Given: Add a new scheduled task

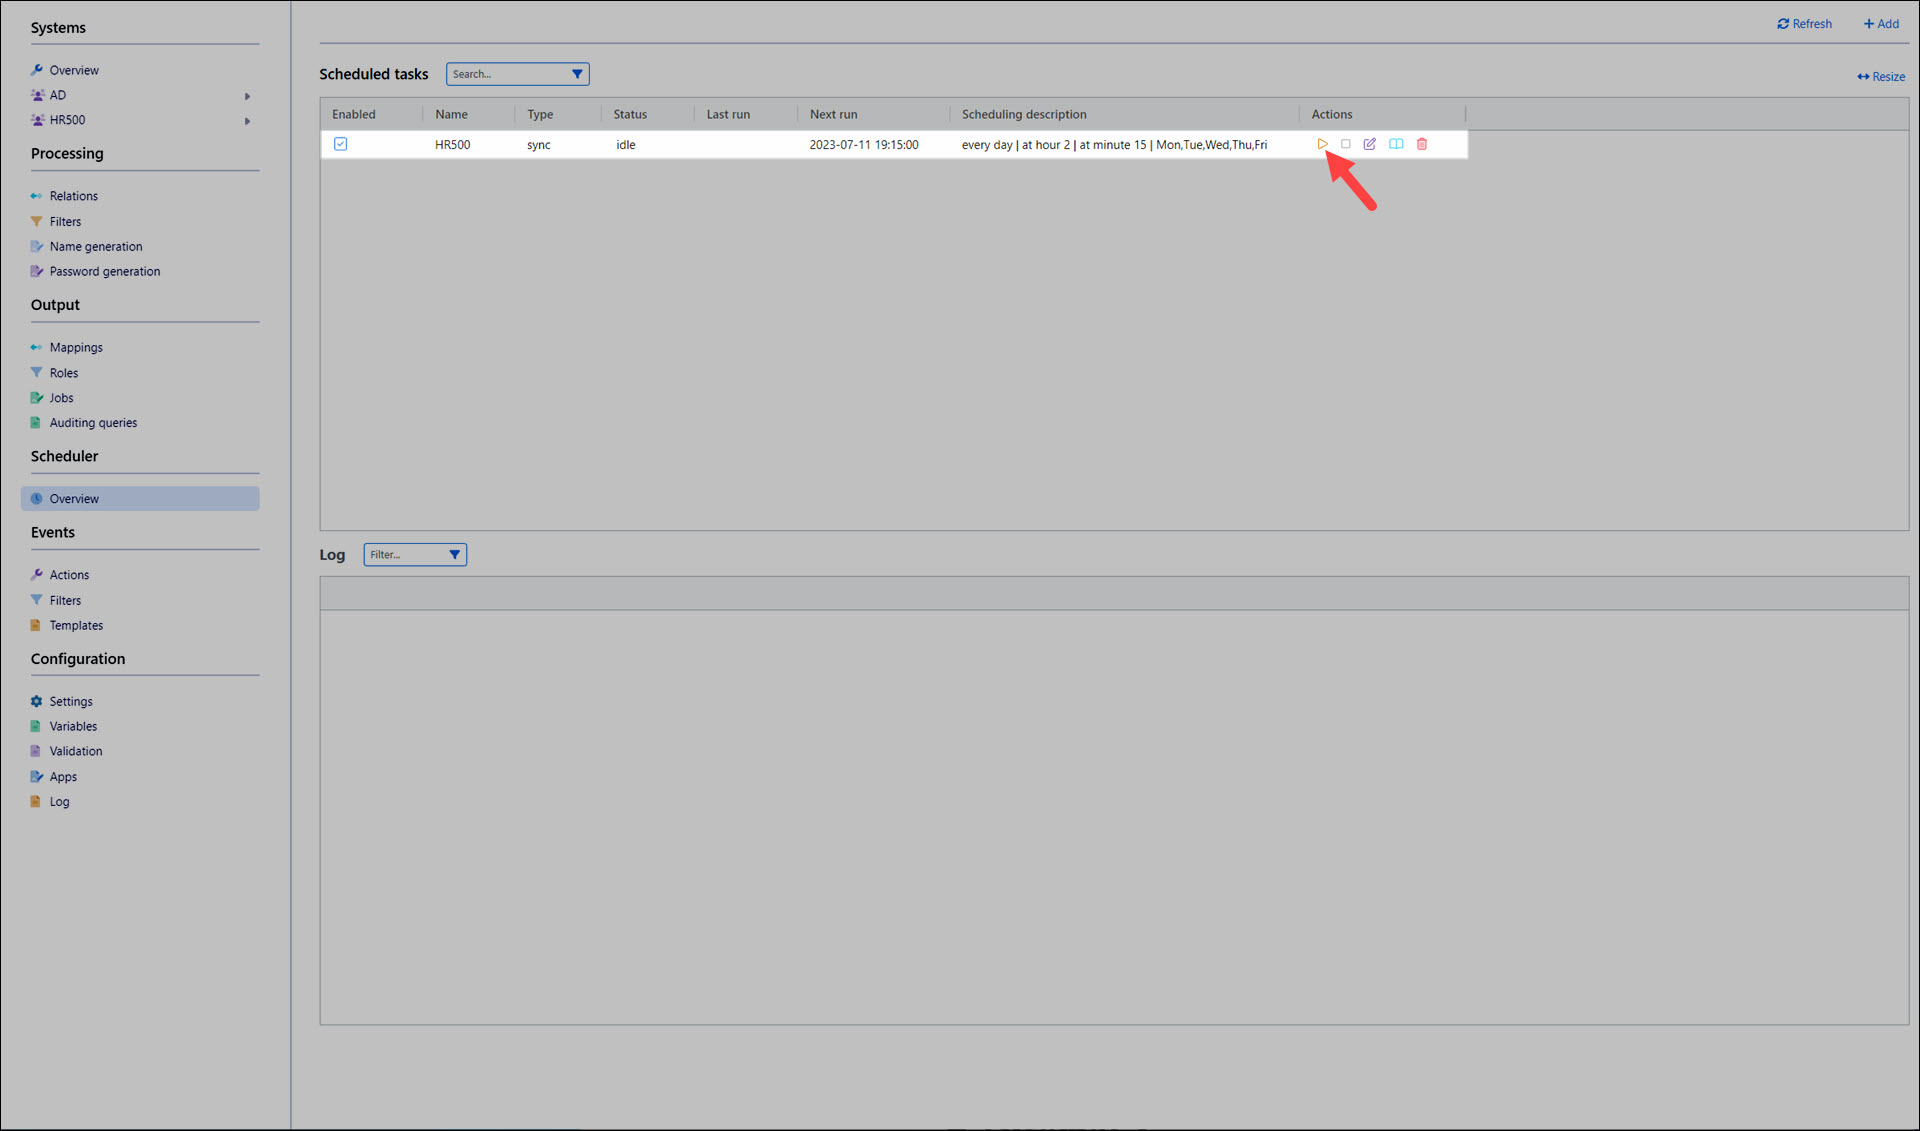Looking at the screenshot, I should pos(1881,24).
